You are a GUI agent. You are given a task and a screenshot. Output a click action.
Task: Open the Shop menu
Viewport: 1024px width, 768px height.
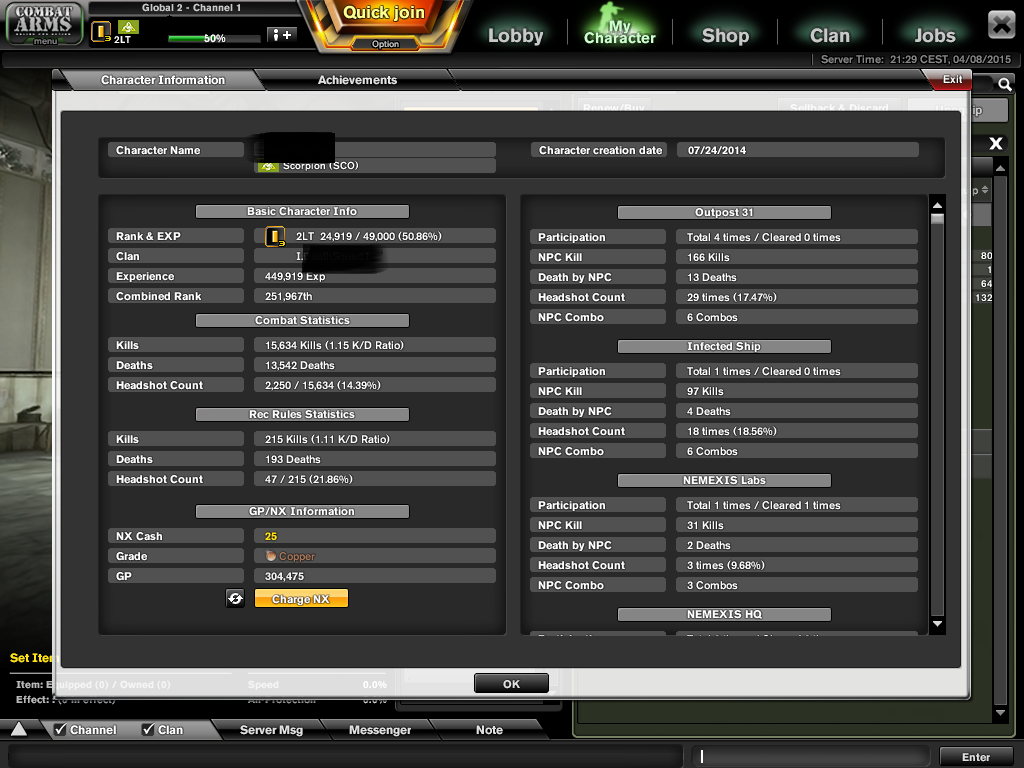[x=725, y=35]
